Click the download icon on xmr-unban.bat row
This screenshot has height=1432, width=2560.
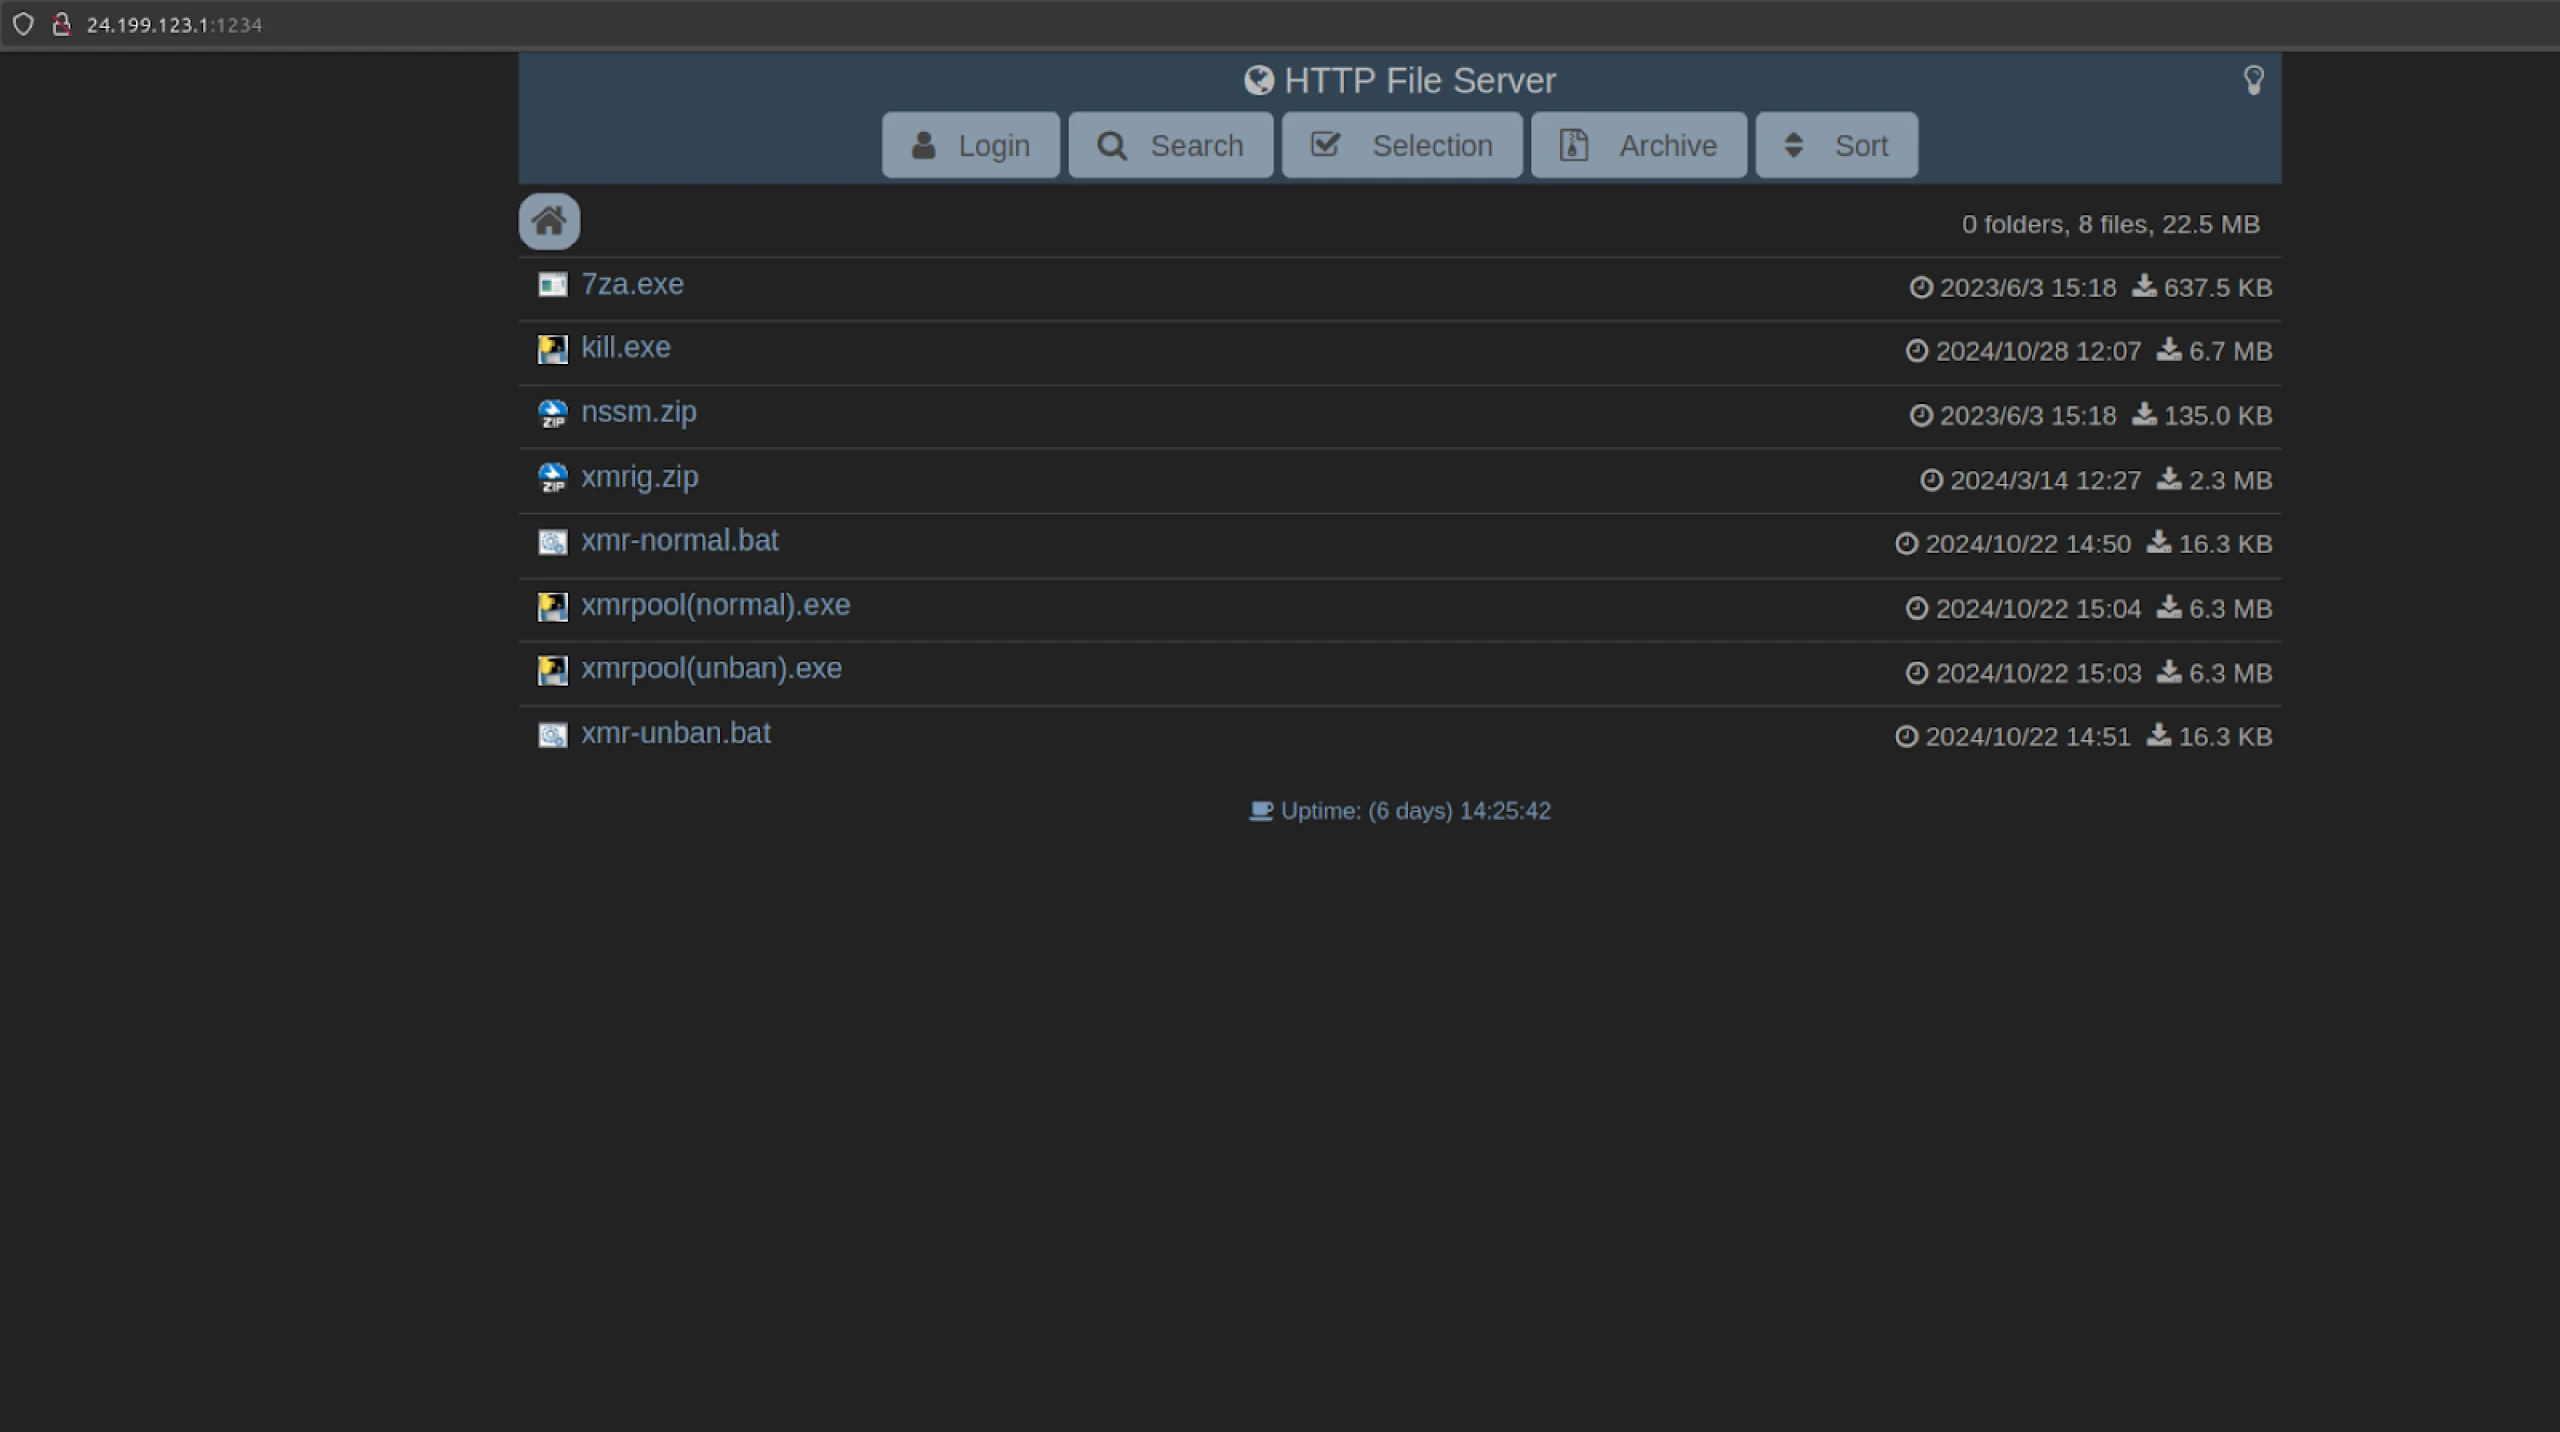(x=2159, y=735)
